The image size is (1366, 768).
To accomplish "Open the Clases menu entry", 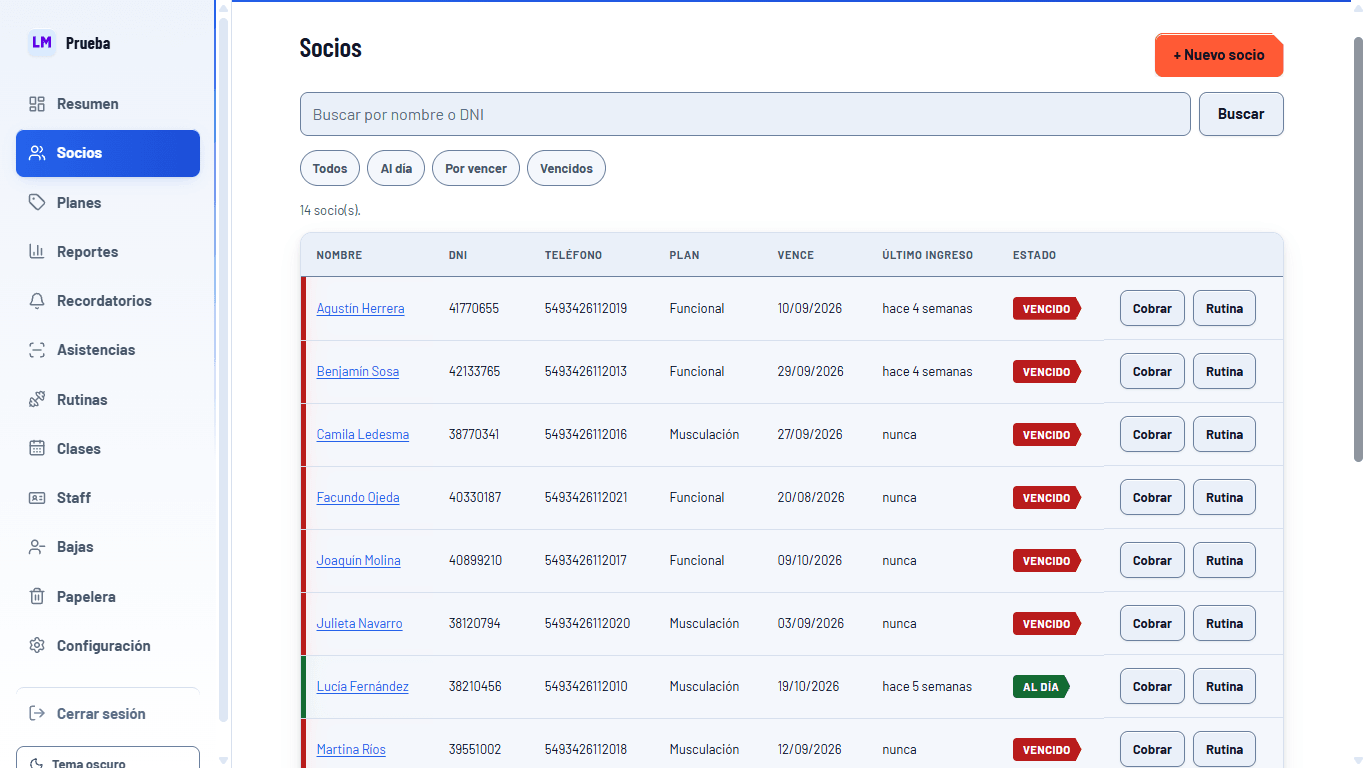I will coord(108,448).
